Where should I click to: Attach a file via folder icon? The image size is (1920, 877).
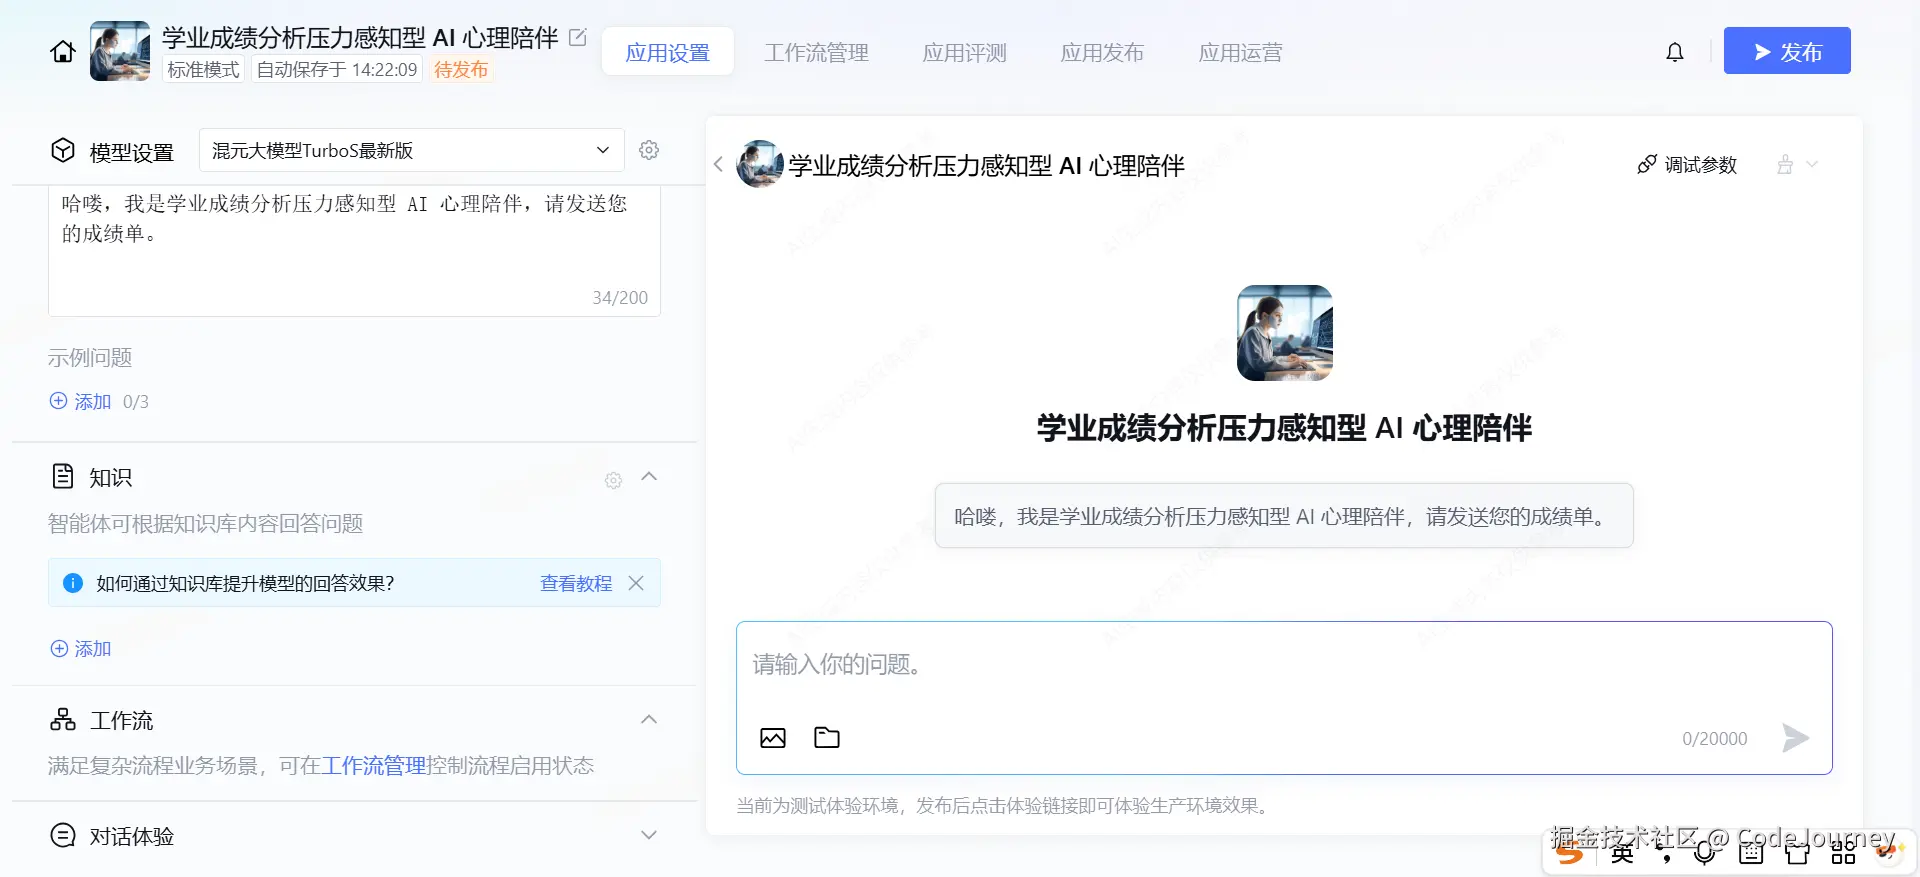[827, 738]
